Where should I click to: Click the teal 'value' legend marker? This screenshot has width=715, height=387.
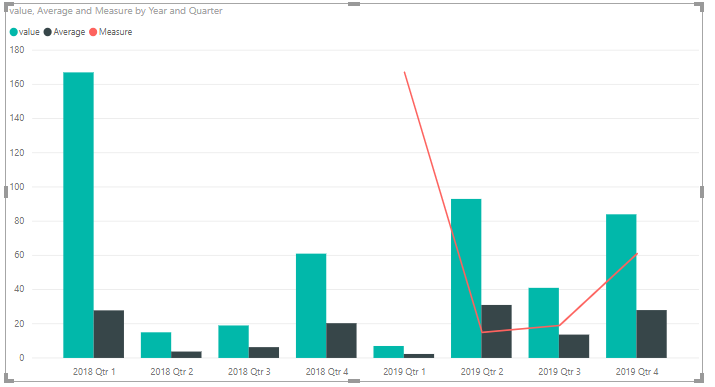[x=14, y=32]
